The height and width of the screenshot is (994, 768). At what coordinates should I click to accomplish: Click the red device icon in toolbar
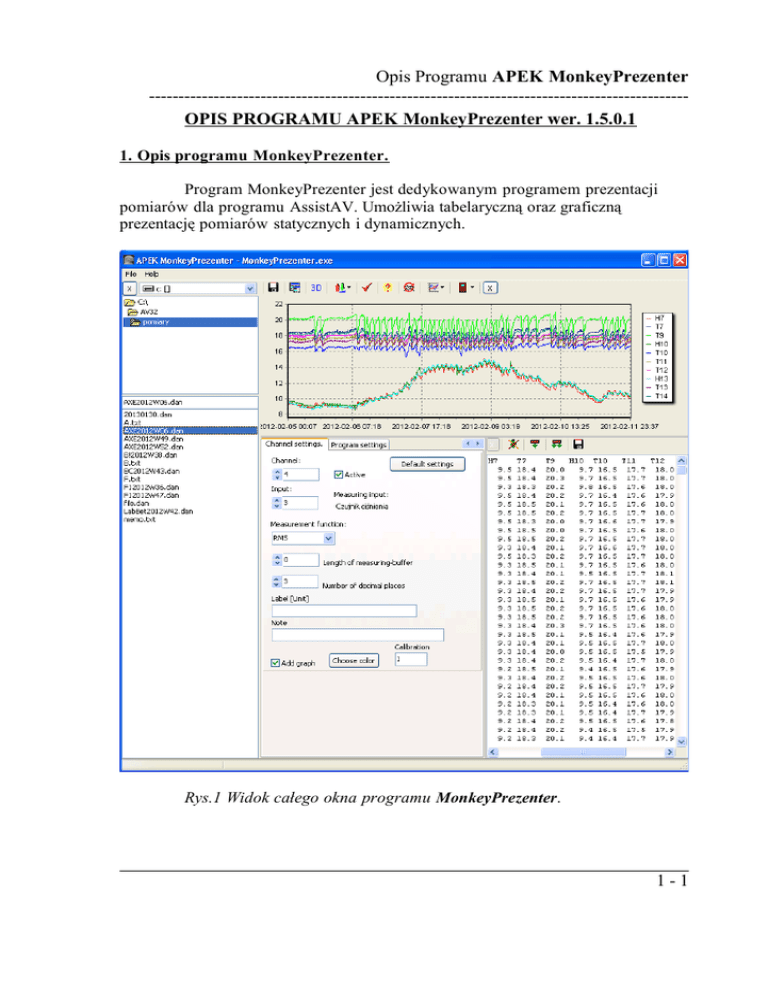(x=461, y=288)
